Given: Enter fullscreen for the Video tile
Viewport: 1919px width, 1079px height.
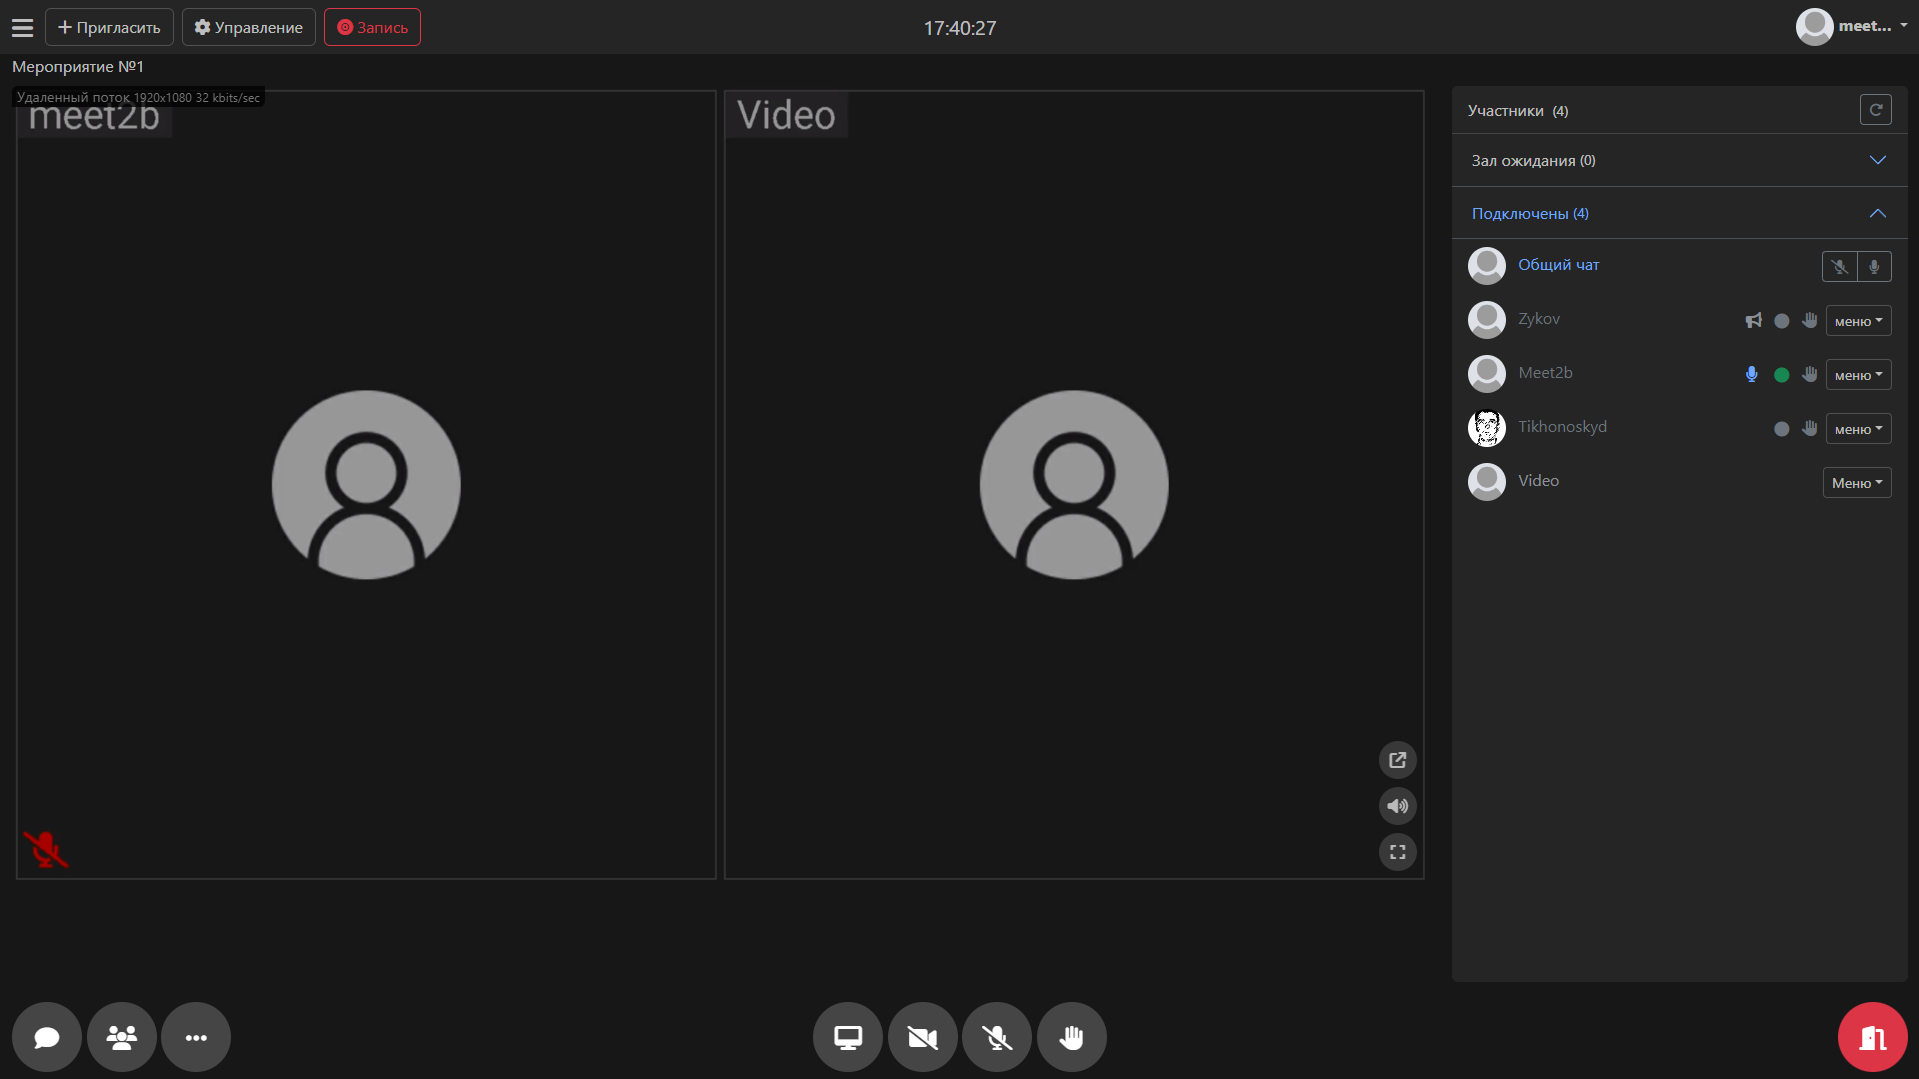Looking at the screenshot, I should (1397, 852).
